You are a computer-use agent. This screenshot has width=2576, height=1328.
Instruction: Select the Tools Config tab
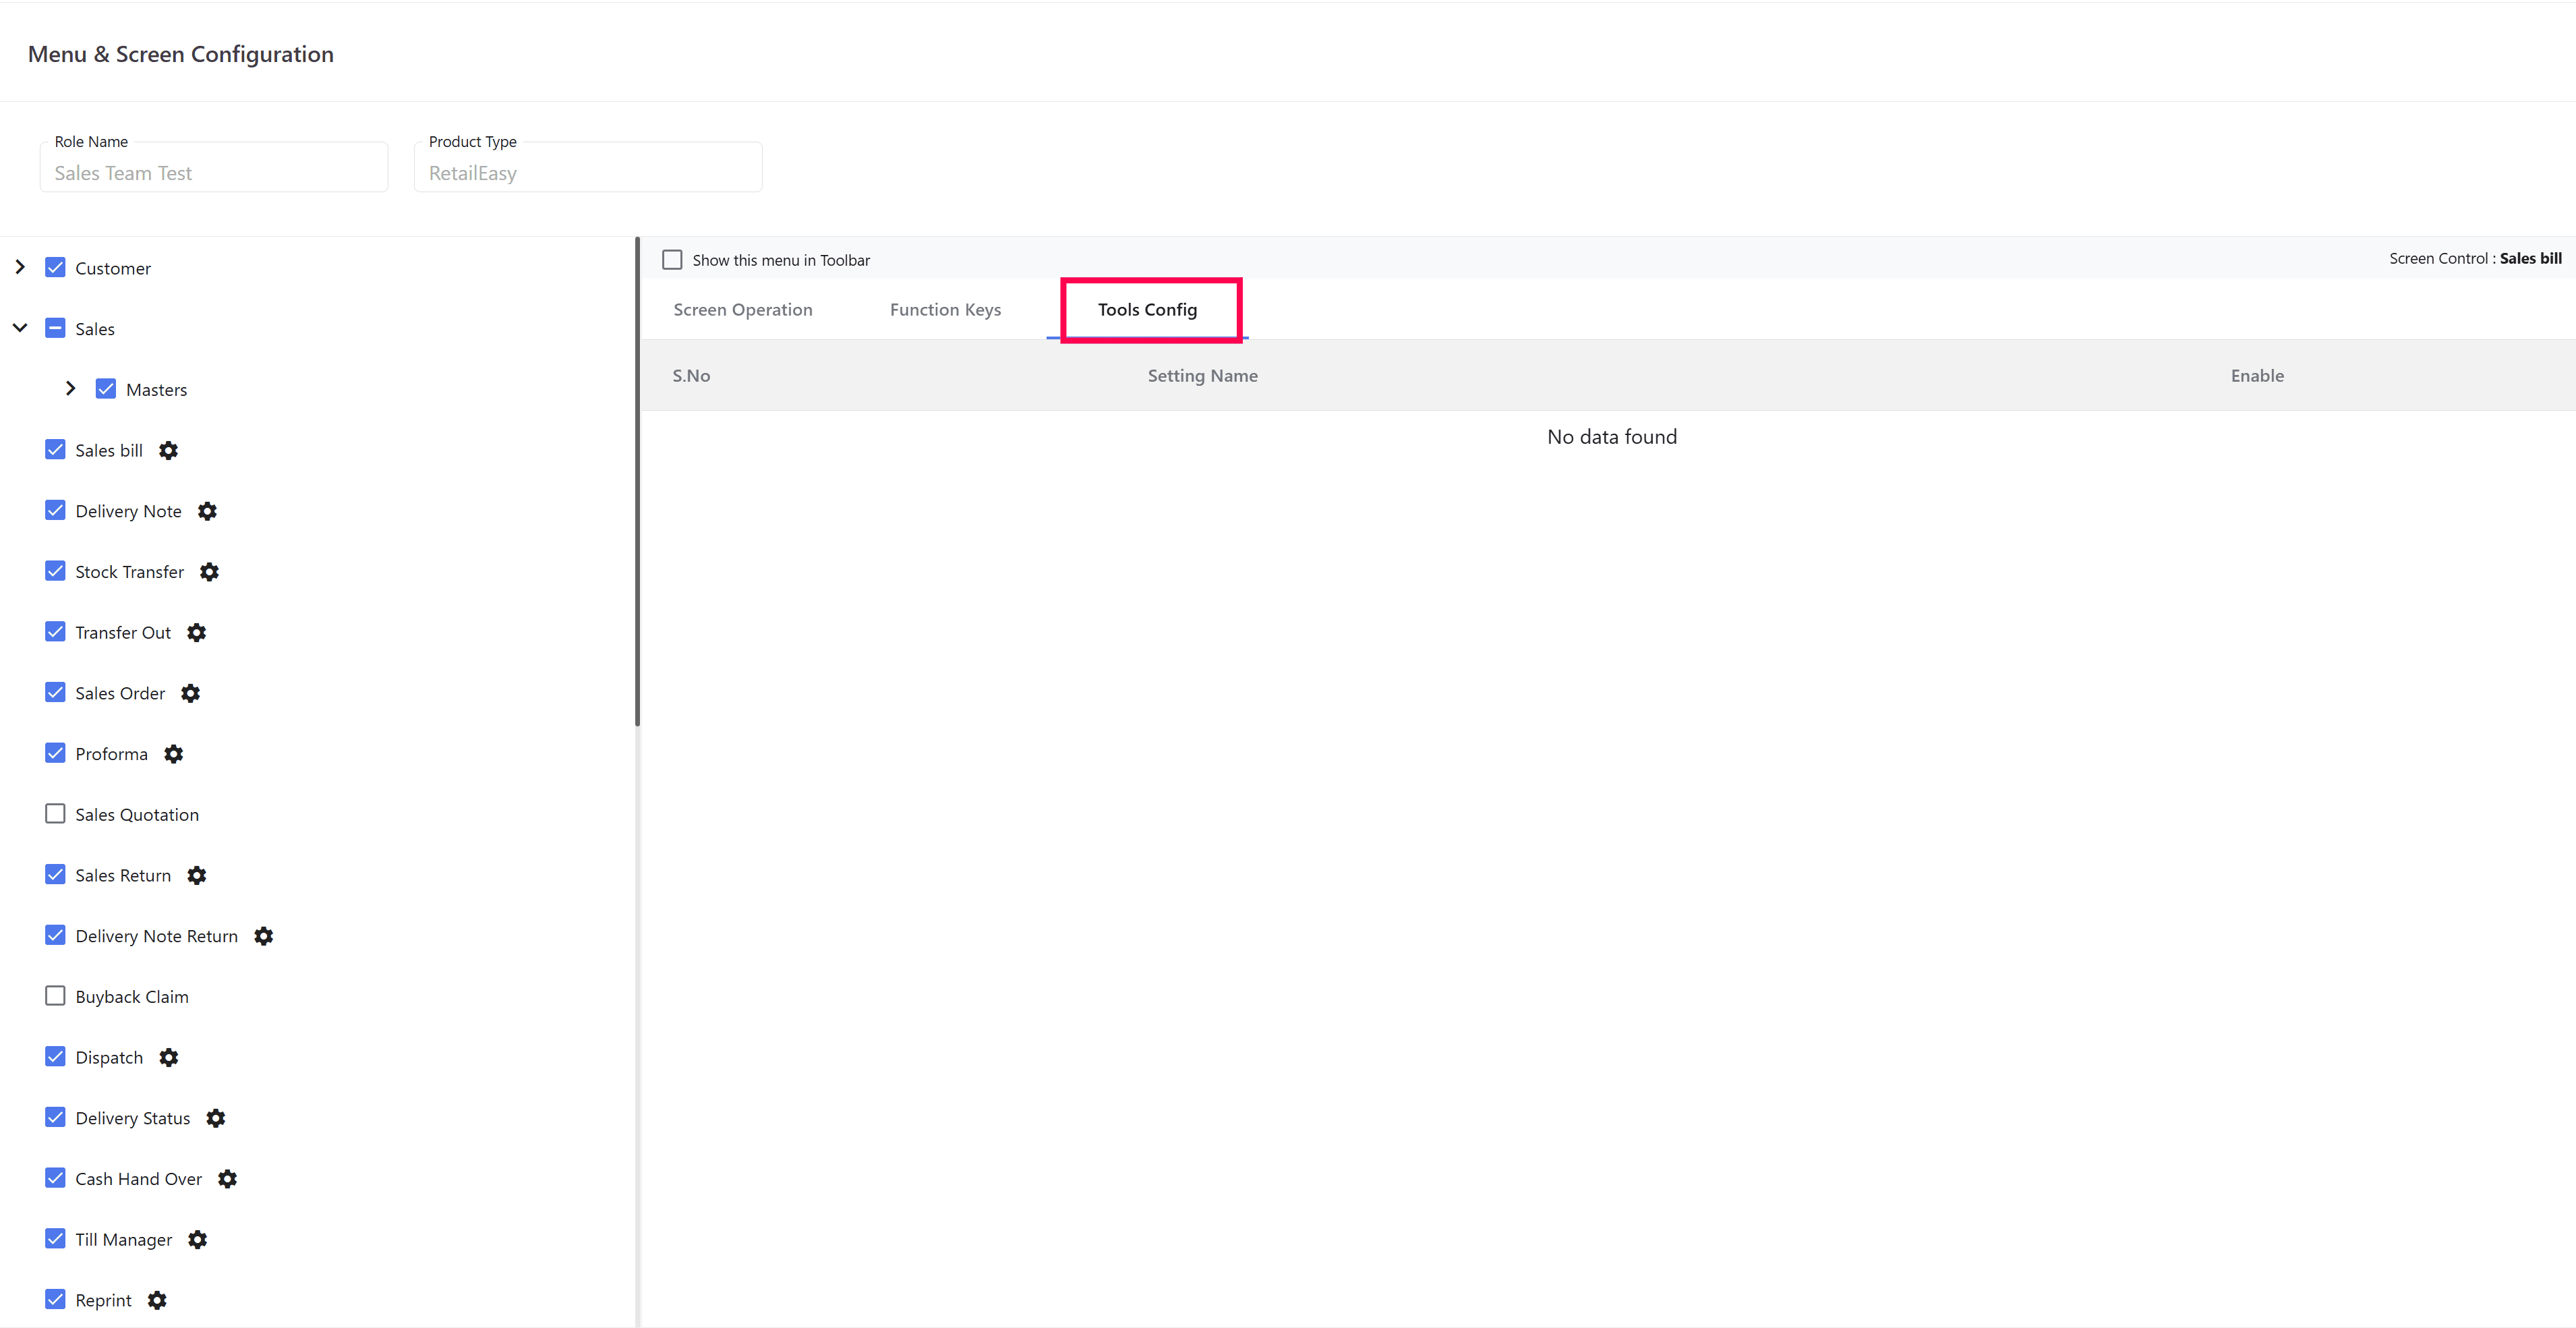[x=1148, y=310]
